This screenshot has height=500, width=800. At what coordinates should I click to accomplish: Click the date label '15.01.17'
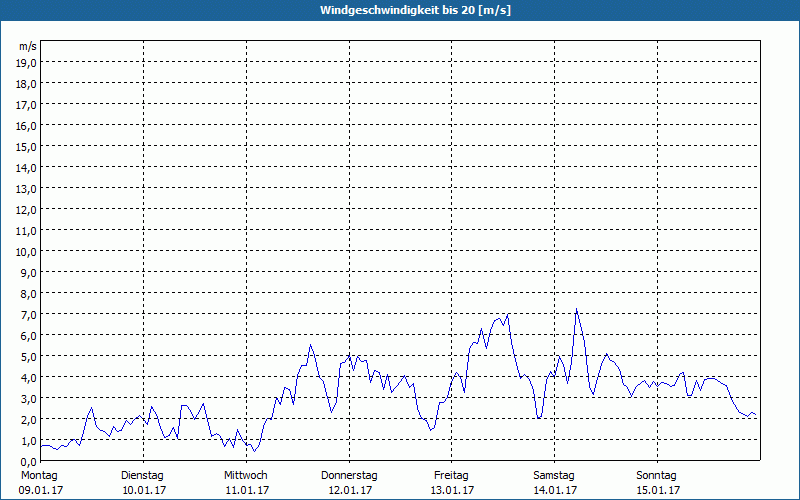657,490
